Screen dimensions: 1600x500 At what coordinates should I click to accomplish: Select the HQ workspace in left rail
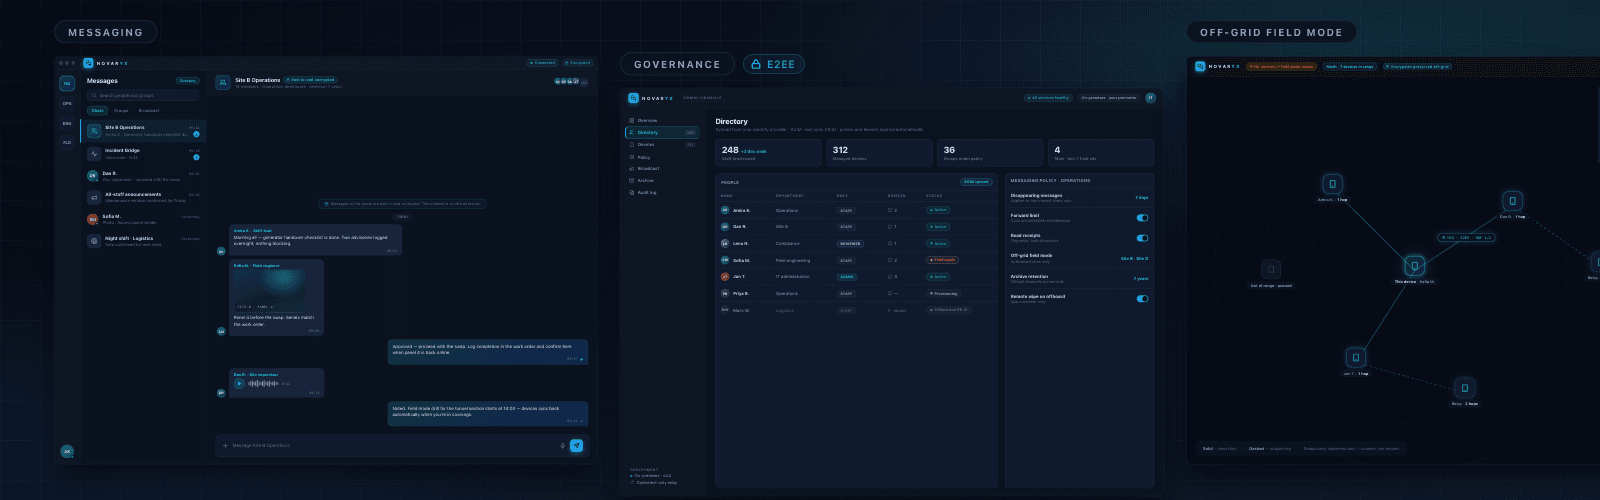click(x=67, y=84)
